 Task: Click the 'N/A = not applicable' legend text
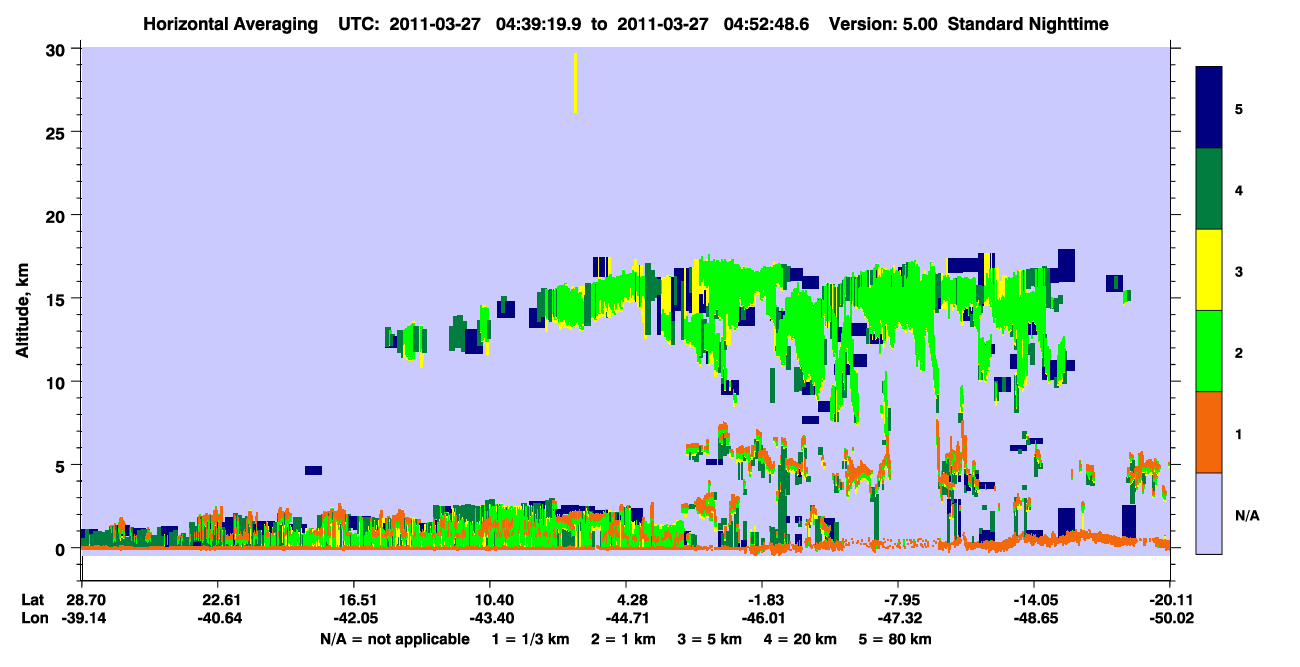pos(394,639)
